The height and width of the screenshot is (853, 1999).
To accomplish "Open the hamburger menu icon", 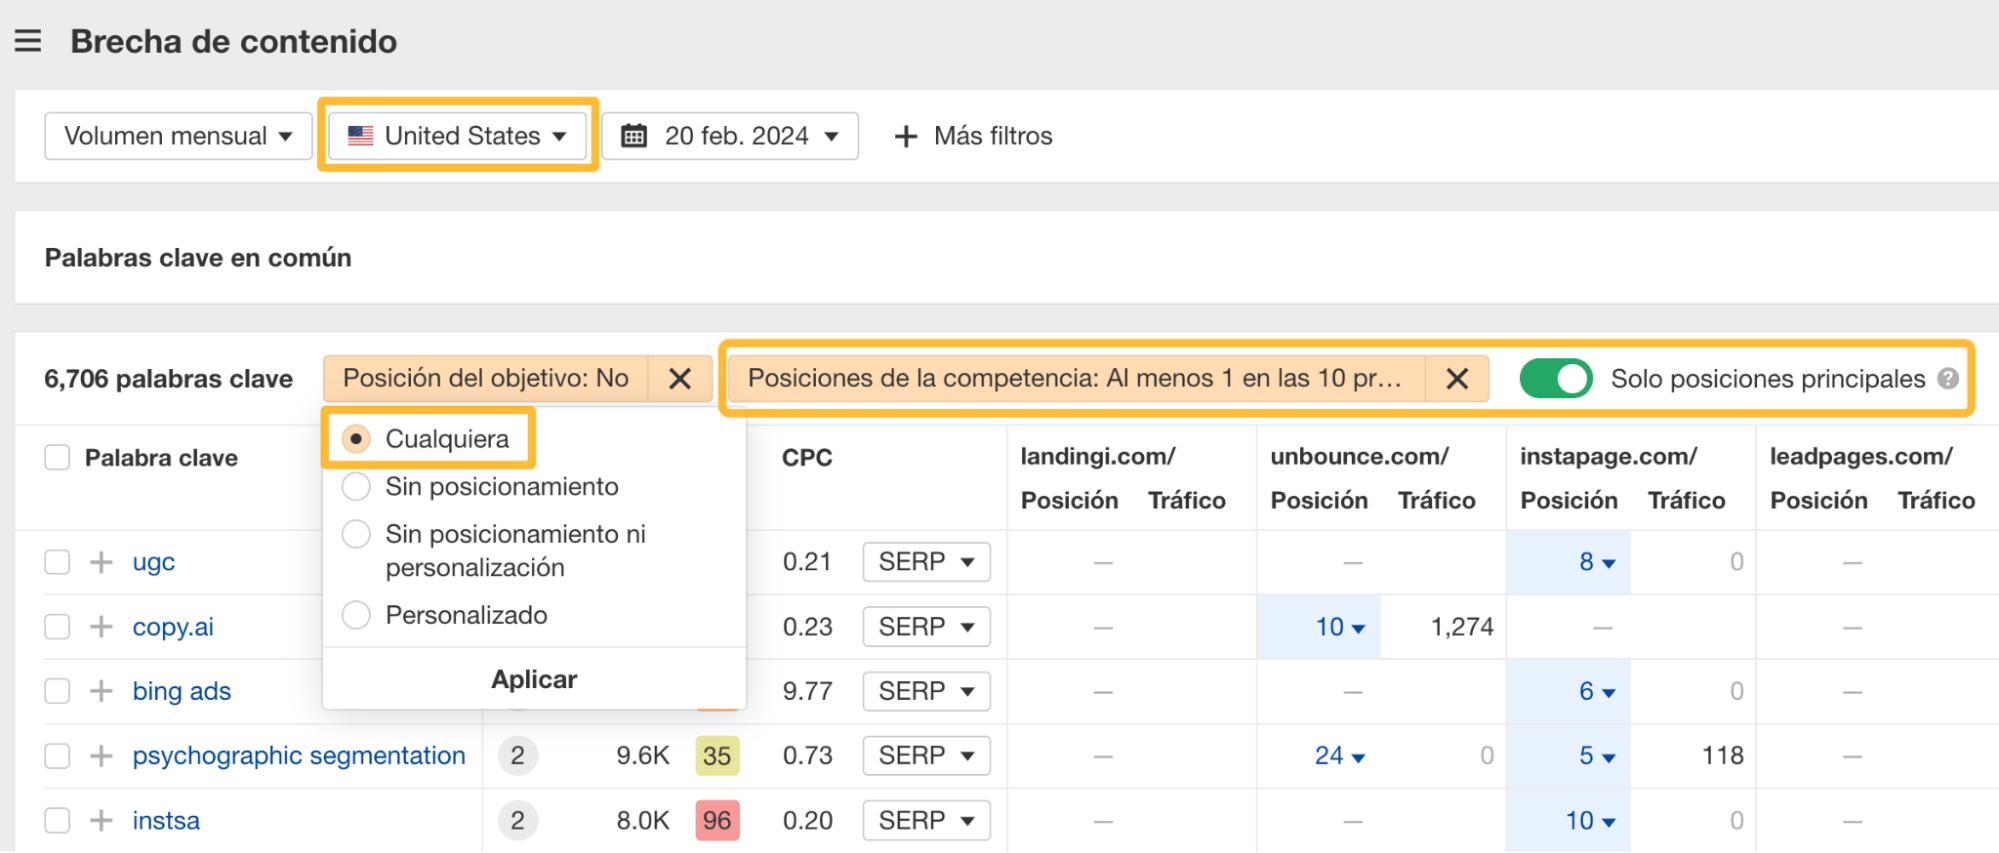I will (28, 41).
